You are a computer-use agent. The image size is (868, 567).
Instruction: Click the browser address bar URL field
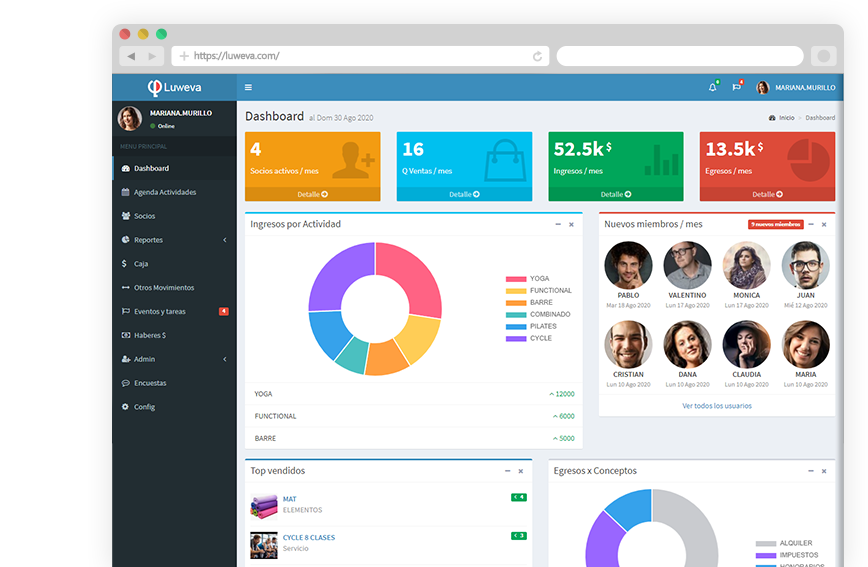(x=360, y=56)
